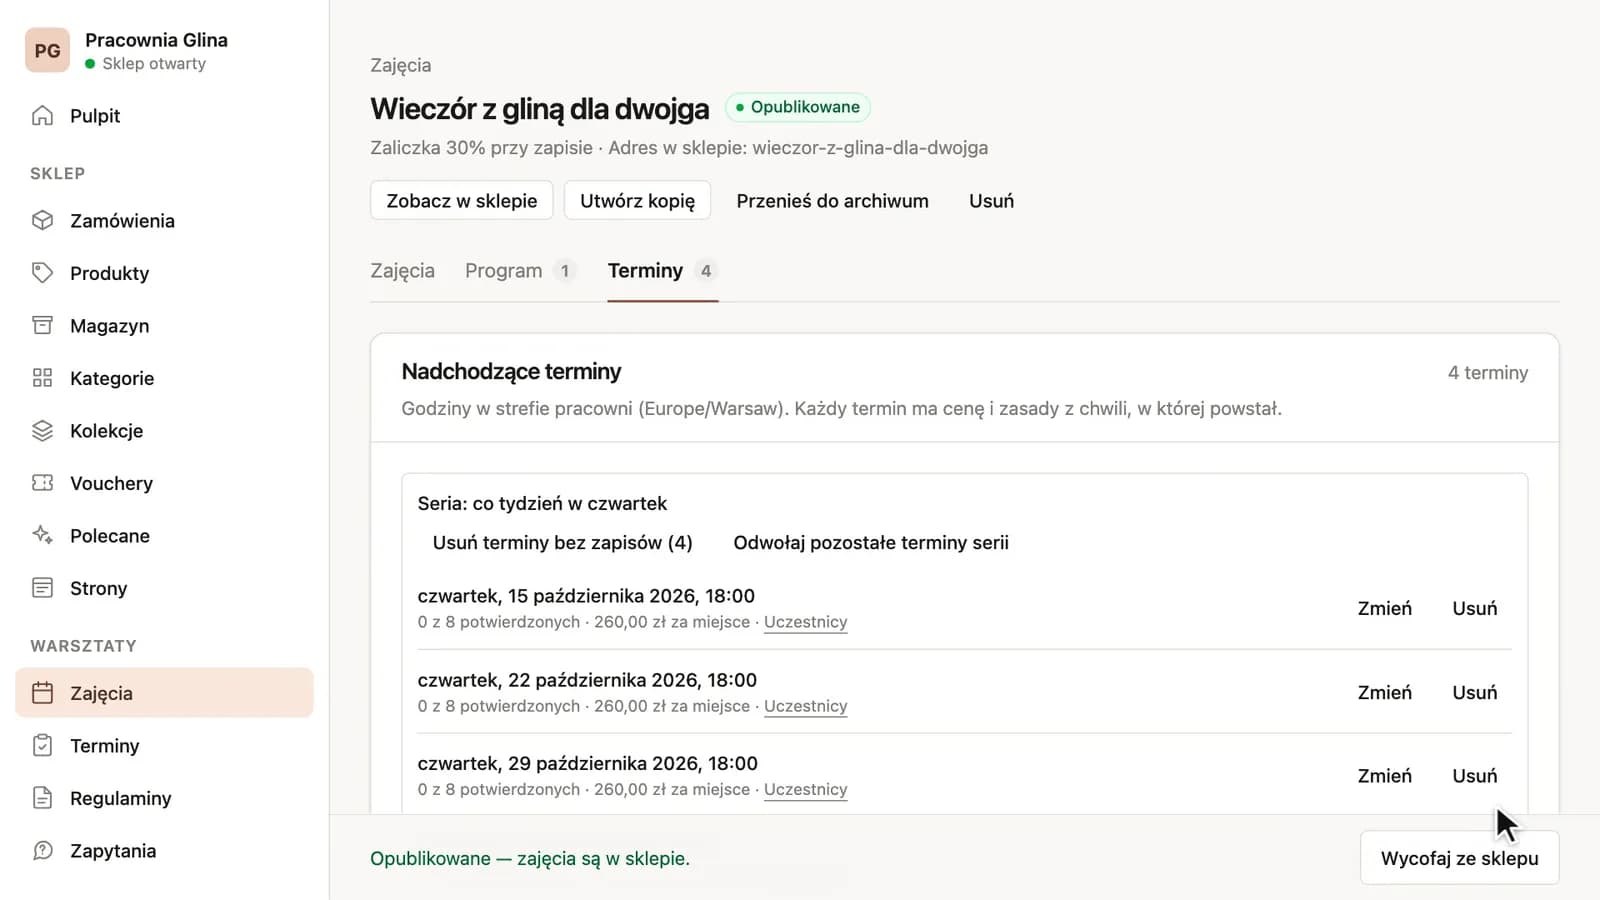Click the PG store avatar
The height and width of the screenshot is (900, 1600).
(47, 51)
